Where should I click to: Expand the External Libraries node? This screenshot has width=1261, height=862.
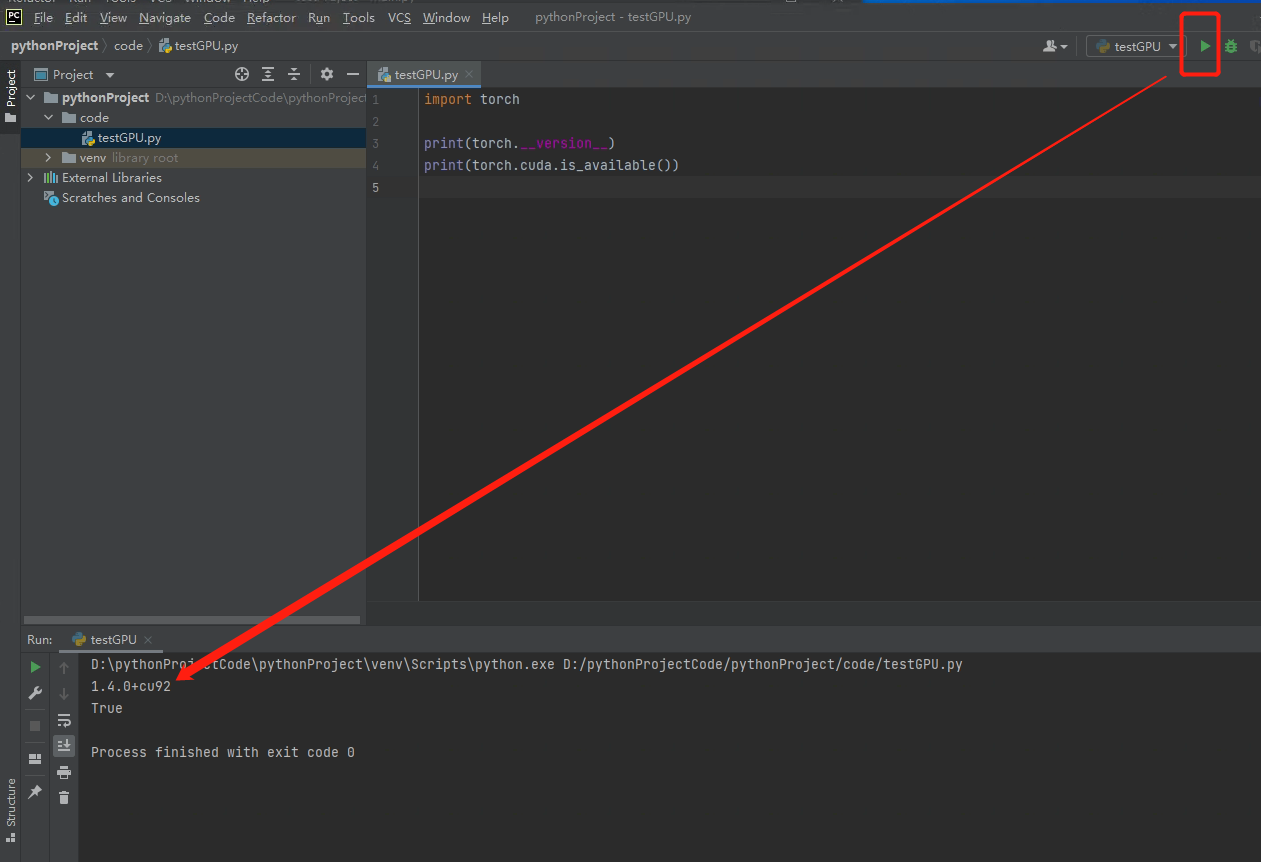30,178
